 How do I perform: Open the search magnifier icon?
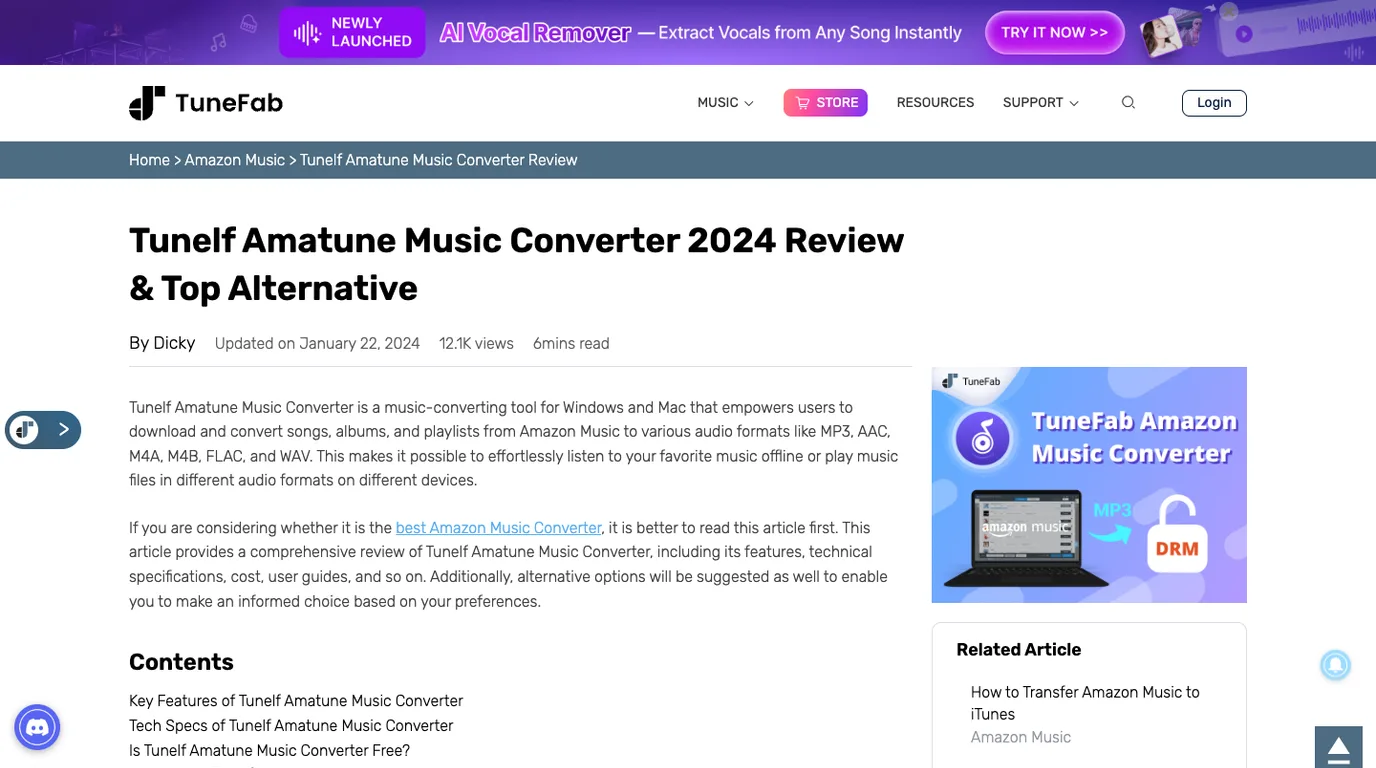pyautogui.click(x=1128, y=103)
